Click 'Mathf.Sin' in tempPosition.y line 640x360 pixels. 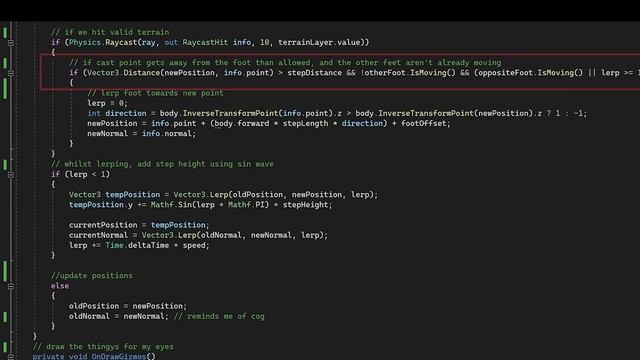tap(171, 205)
